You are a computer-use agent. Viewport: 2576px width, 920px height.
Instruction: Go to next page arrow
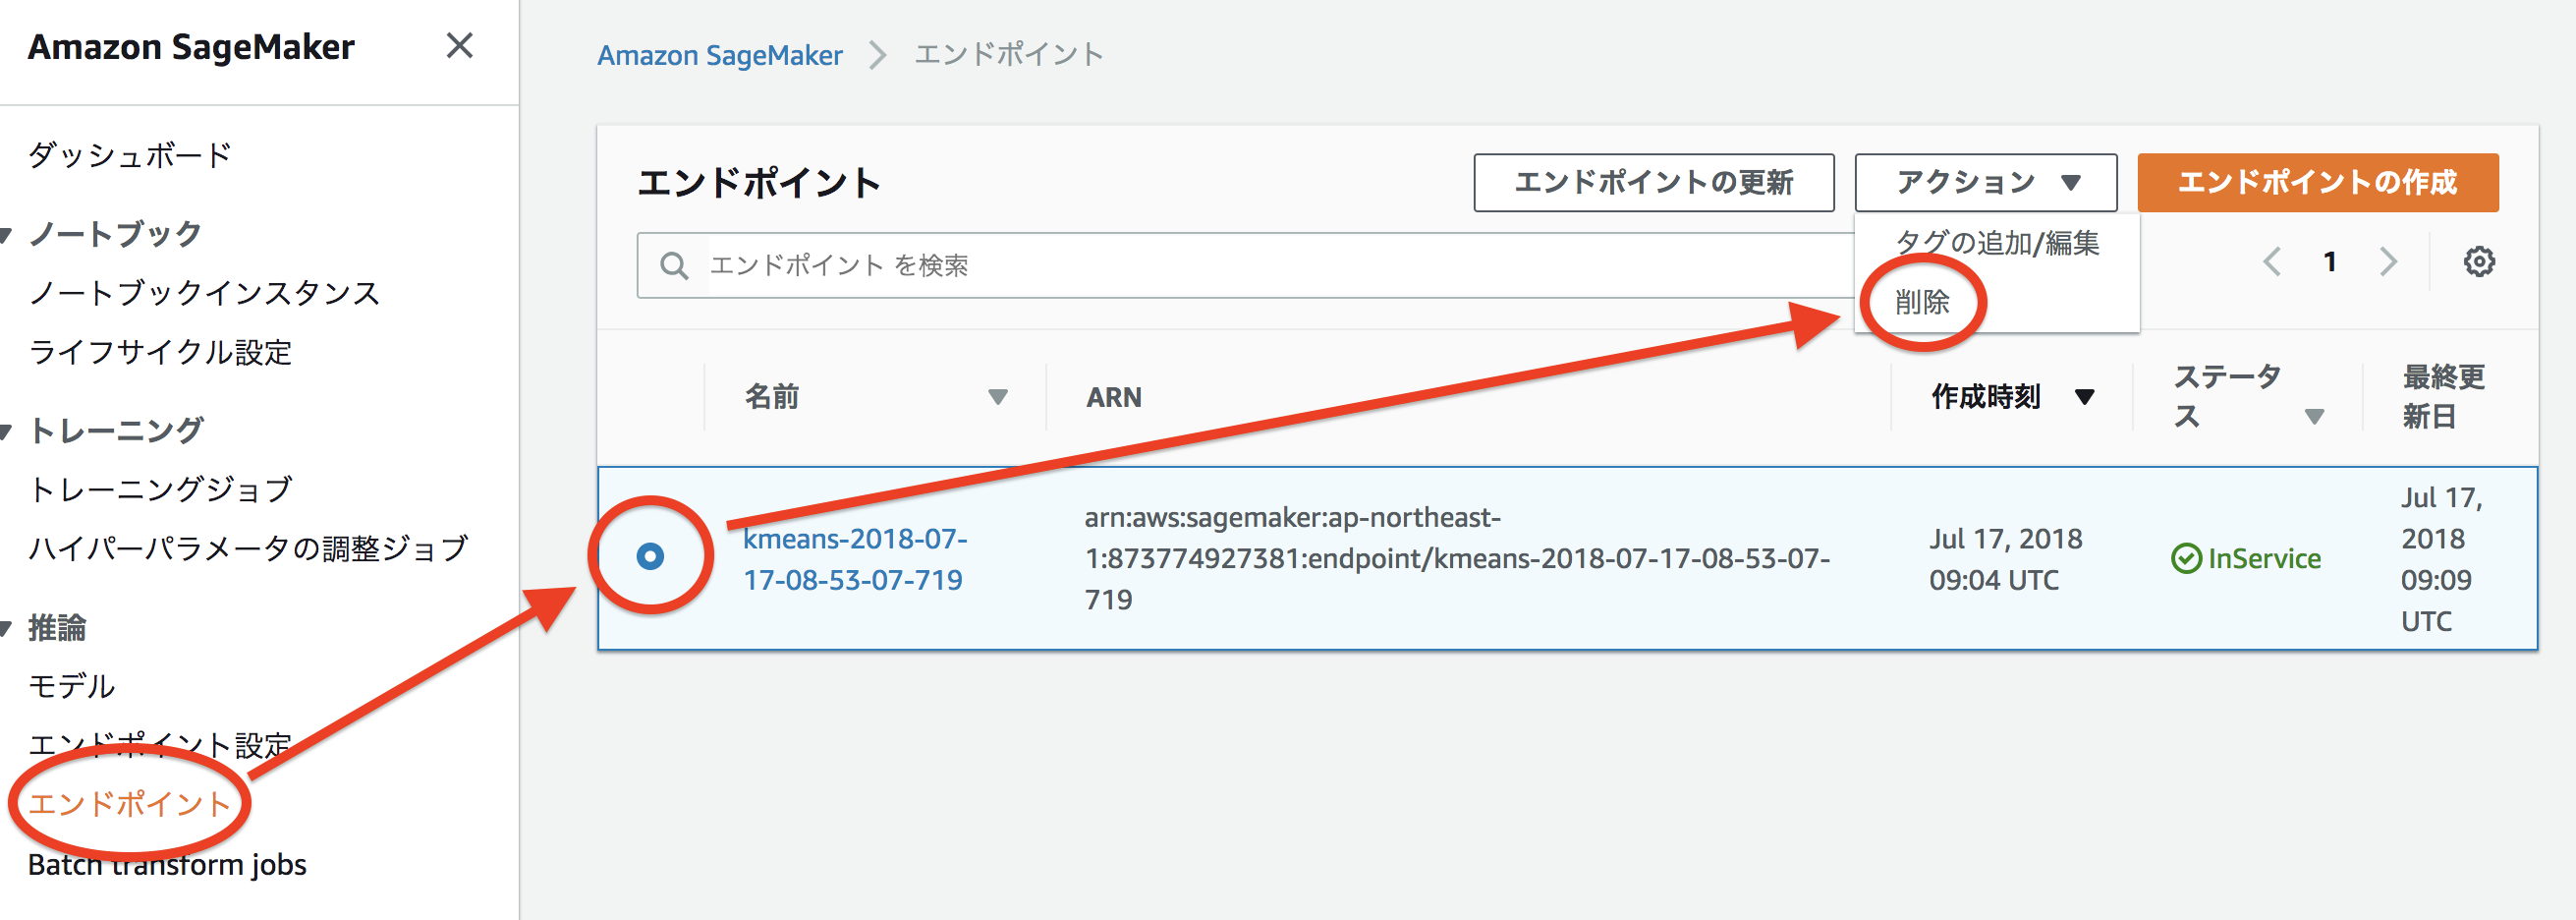[x=2388, y=262]
